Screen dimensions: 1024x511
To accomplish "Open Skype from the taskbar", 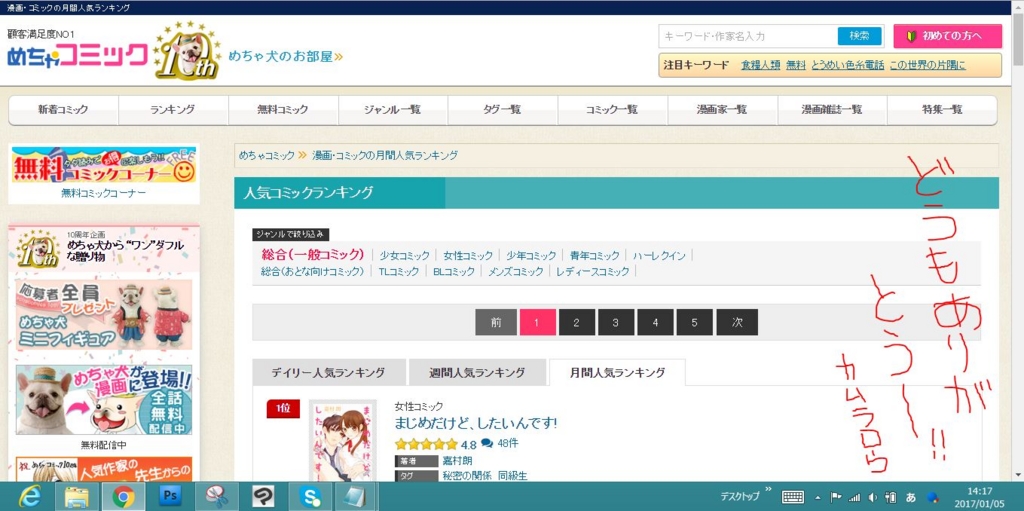I will click(310, 498).
